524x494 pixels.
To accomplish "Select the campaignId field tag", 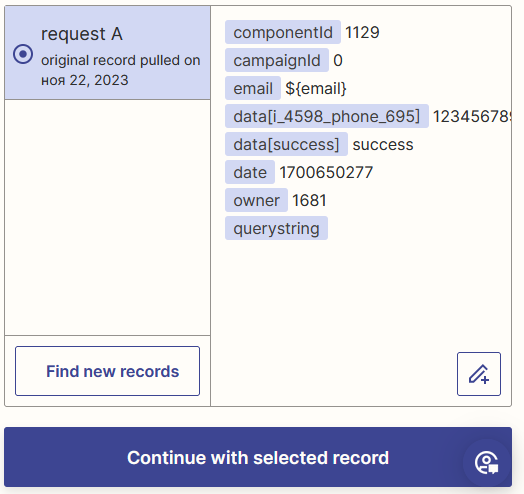I will click(x=277, y=60).
